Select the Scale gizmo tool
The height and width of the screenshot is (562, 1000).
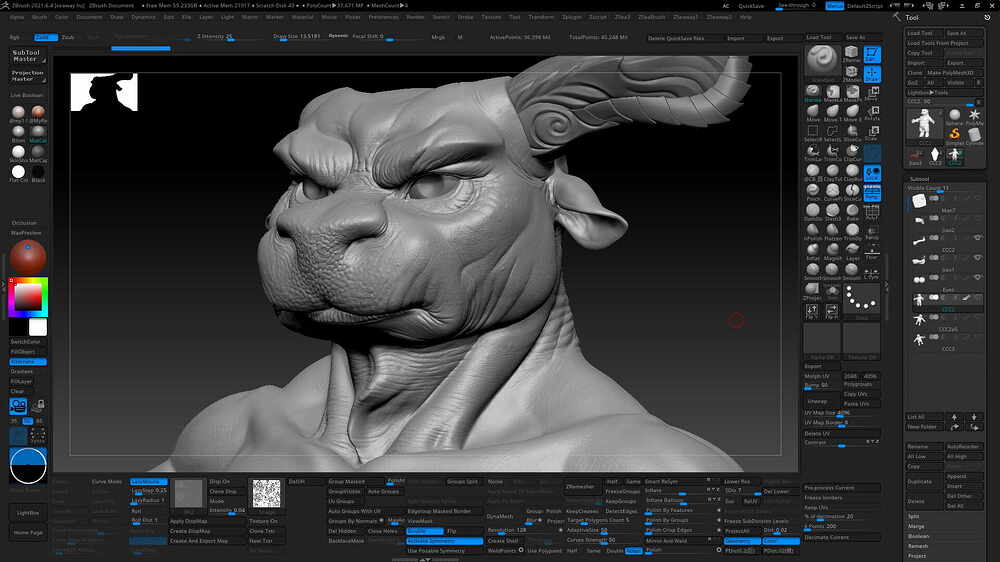(x=872, y=134)
